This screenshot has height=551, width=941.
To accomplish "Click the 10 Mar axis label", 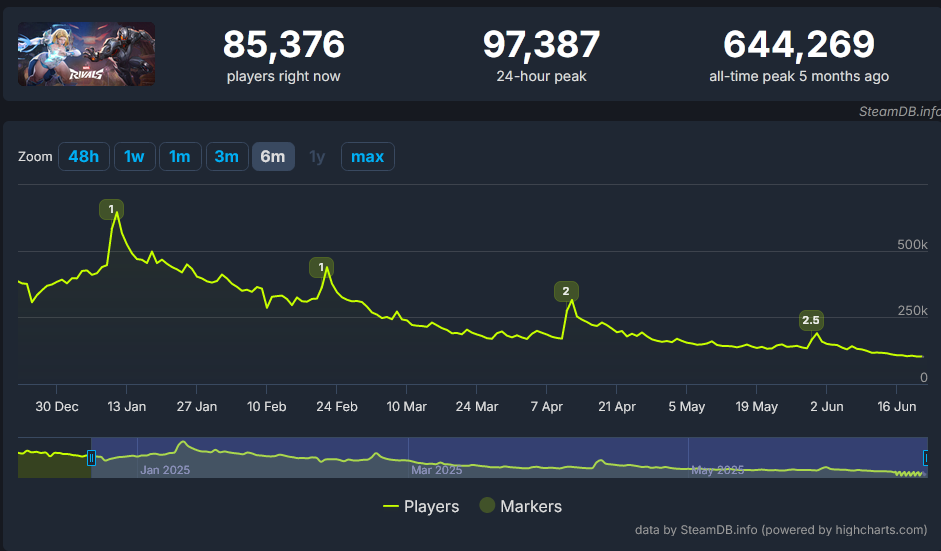I will [x=406, y=406].
